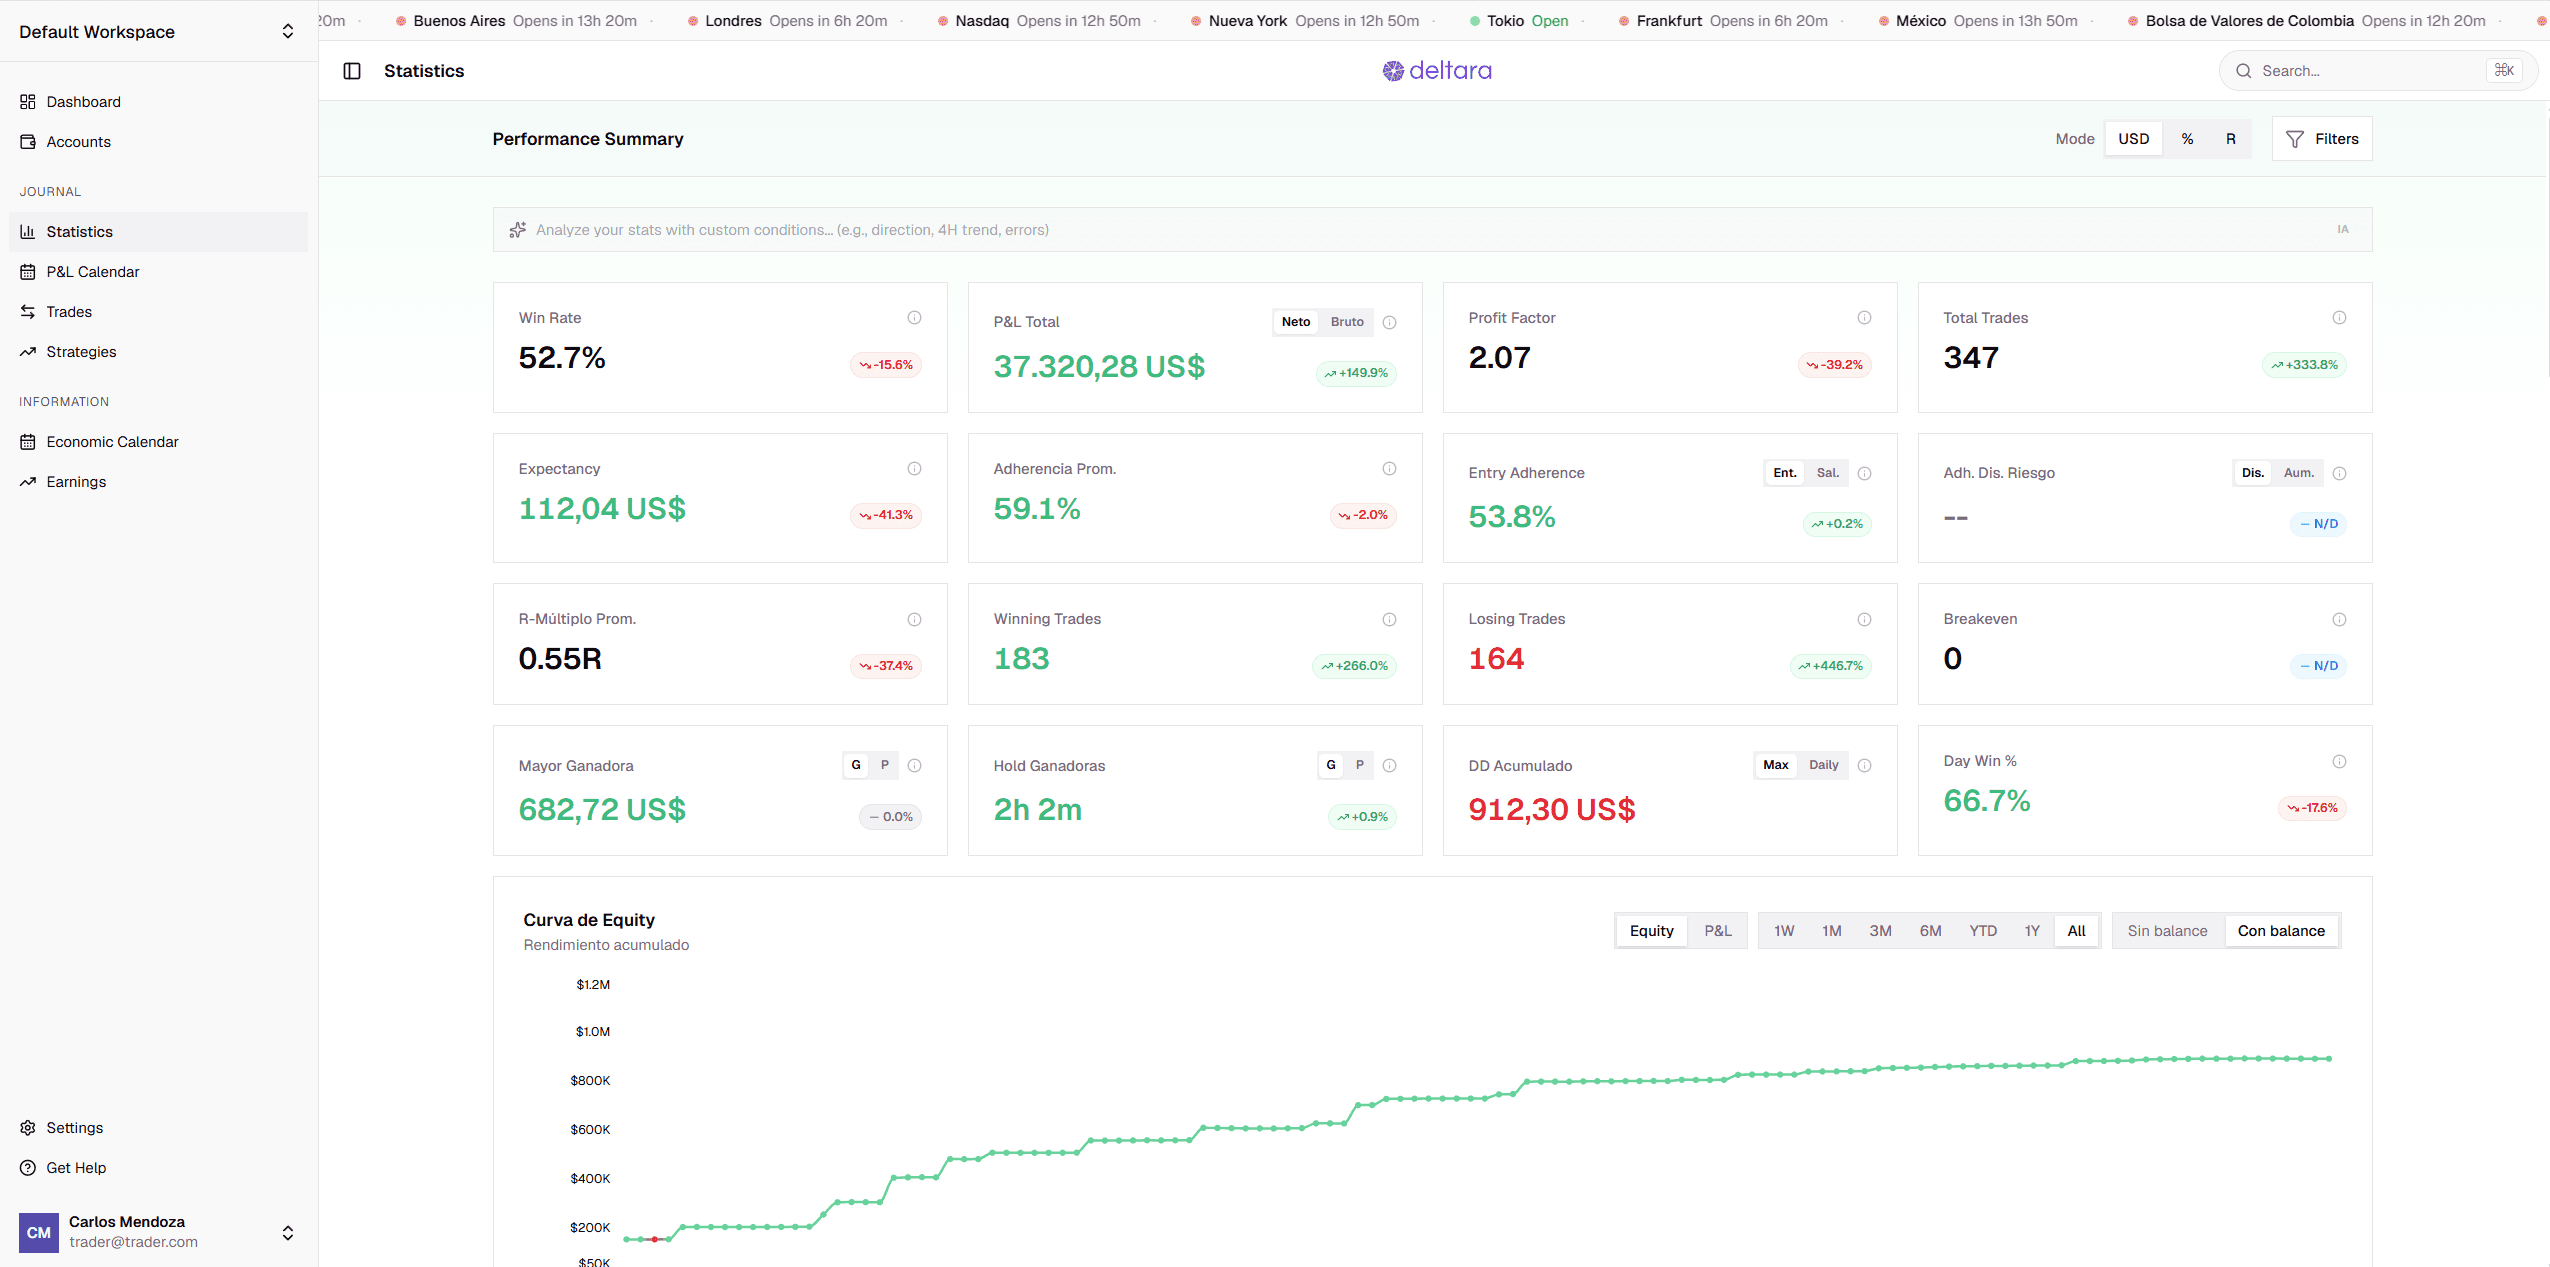Click the Dashboard grid icon
The height and width of the screenshot is (1267, 2550).
pyautogui.click(x=28, y=102)
